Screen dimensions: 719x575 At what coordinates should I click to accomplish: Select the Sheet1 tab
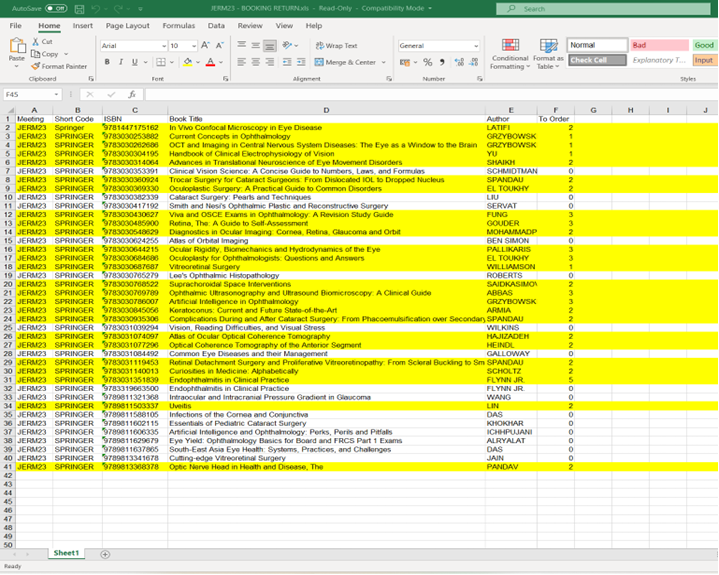tap(66, 553)
